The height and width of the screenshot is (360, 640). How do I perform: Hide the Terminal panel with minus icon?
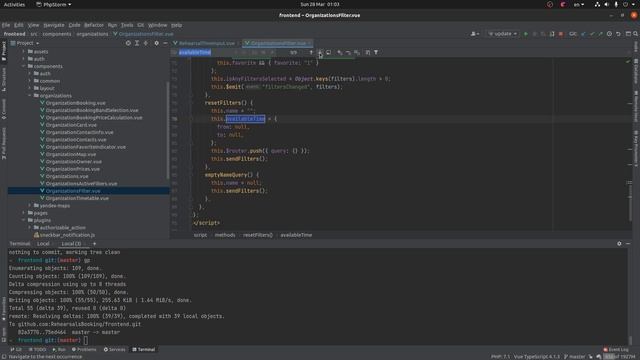coord(628,244)
